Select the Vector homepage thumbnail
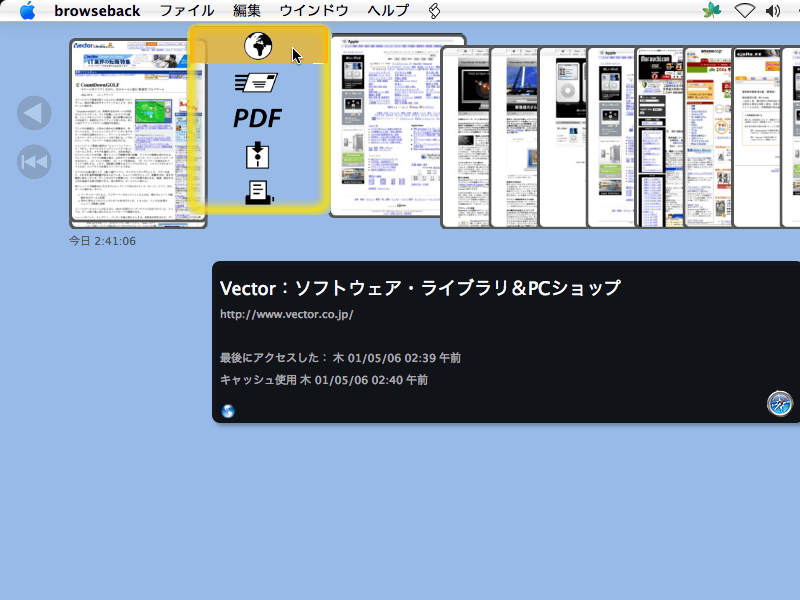 138,133
